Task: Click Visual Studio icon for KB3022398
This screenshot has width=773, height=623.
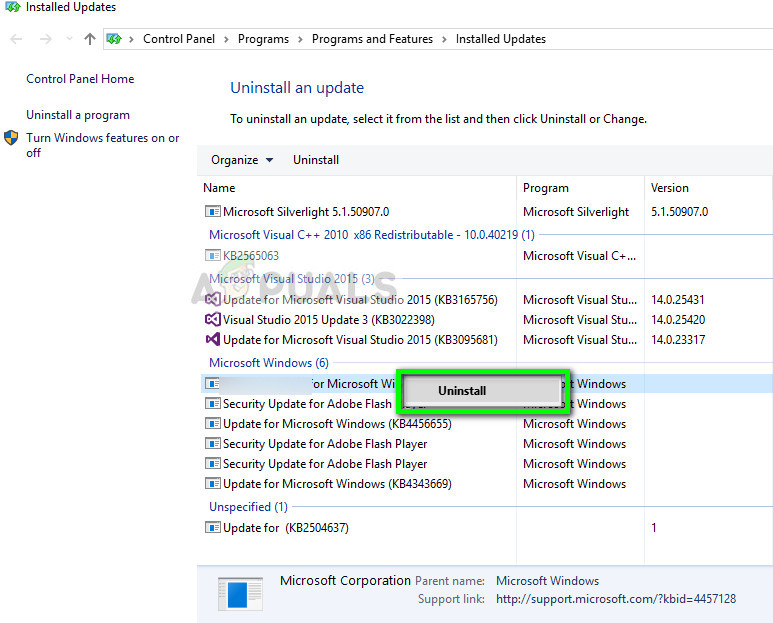Action: [x=212, y=319]
